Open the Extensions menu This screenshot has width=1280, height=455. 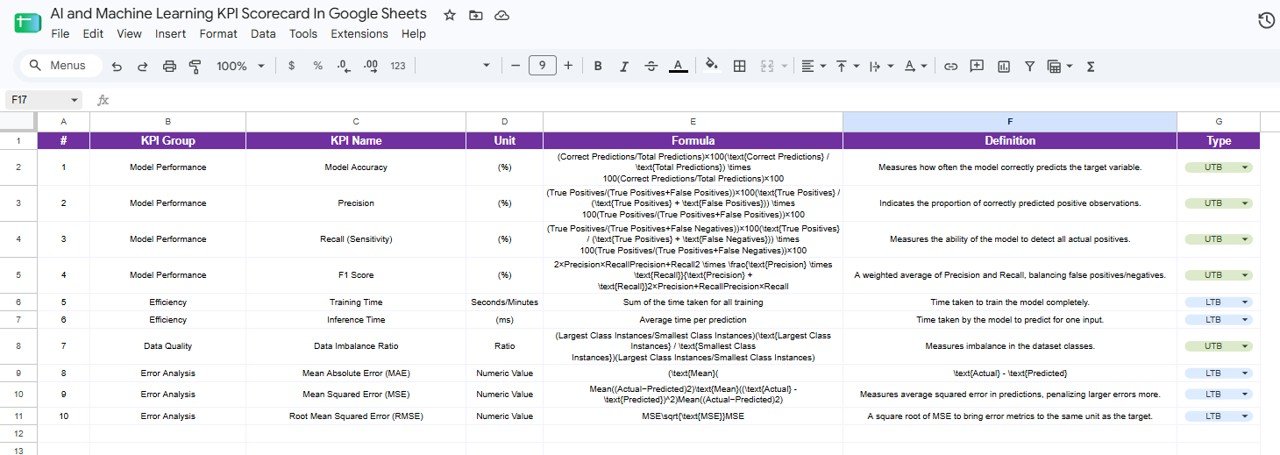click(359, 33)
